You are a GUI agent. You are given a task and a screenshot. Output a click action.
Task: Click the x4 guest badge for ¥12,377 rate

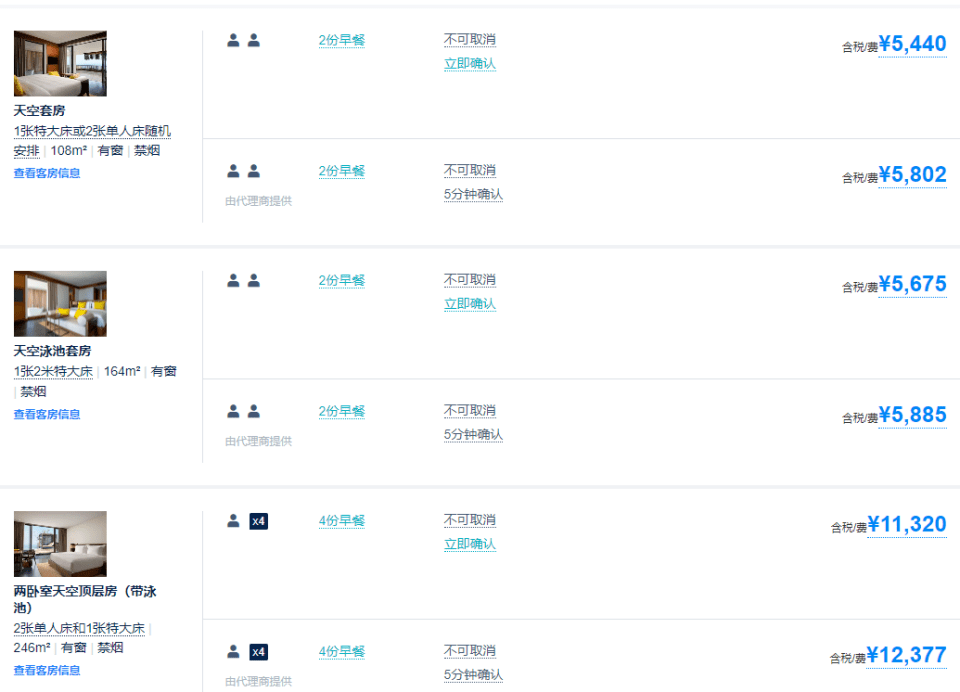258,652
